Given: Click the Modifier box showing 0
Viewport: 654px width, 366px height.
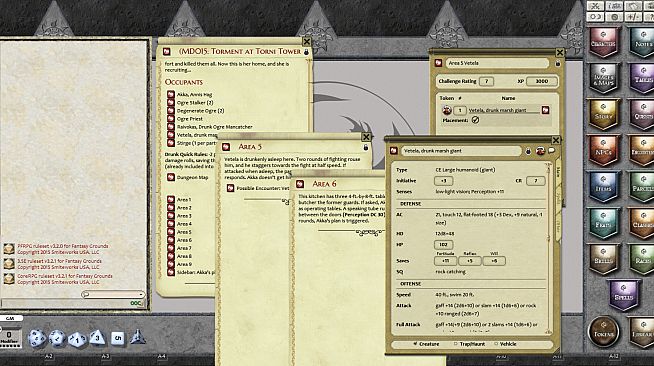Looking at the screenshot, I should [x=9, y=337].
